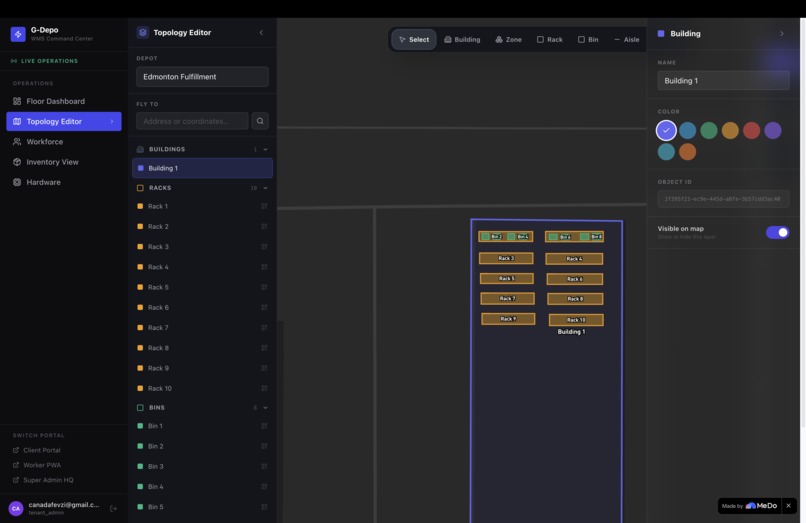Collapse the Bins section chevron
The width and height of the screenshot is (806, 523).
point(265,408)
